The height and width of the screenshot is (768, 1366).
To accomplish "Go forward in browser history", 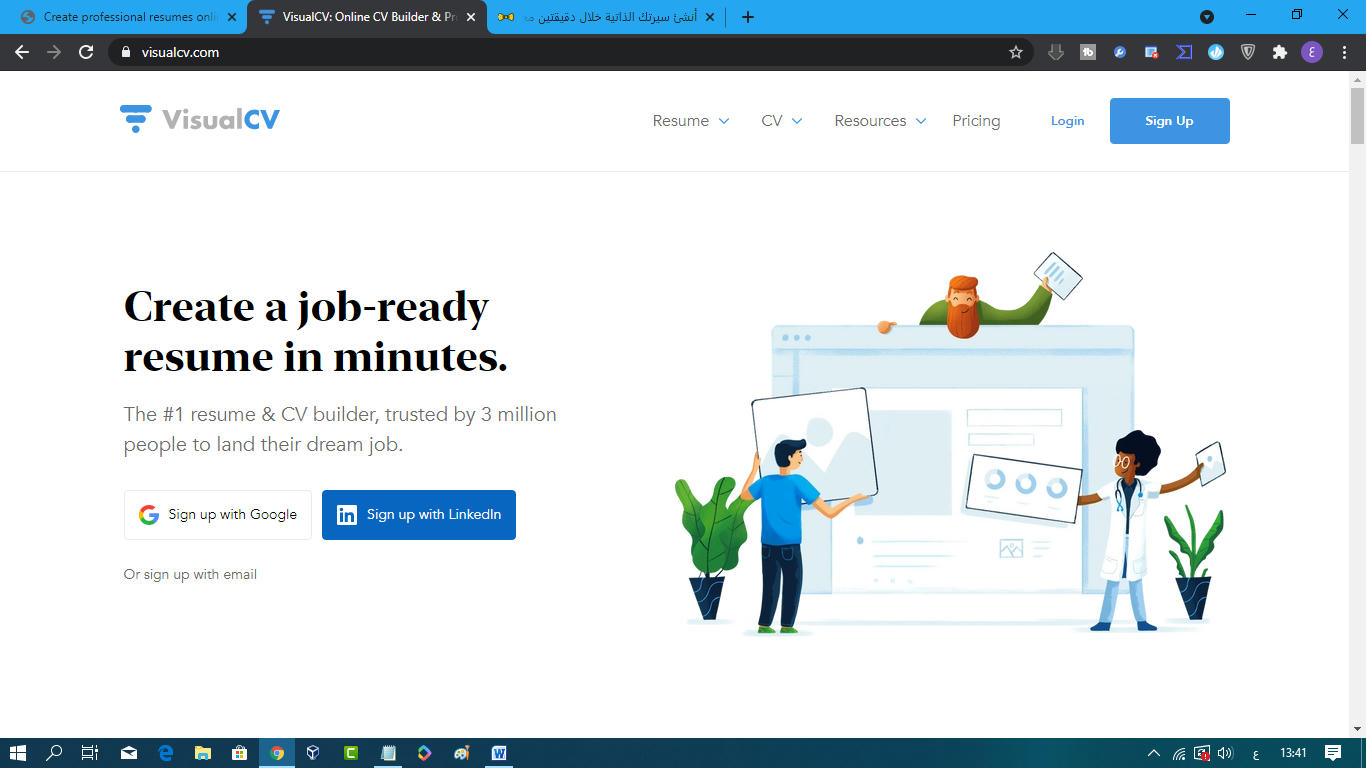I will tap(54, 52).
